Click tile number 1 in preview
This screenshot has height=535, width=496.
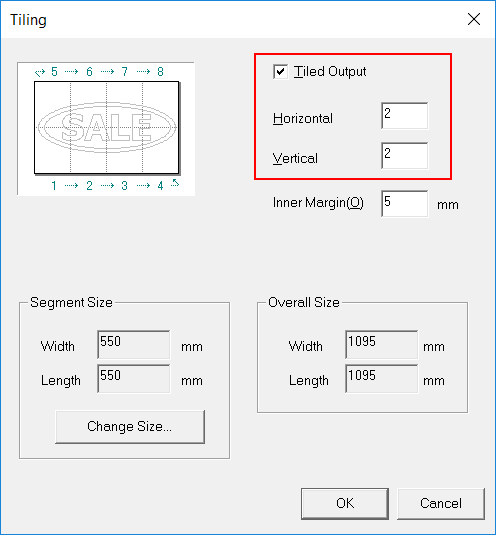pos(54,186)
